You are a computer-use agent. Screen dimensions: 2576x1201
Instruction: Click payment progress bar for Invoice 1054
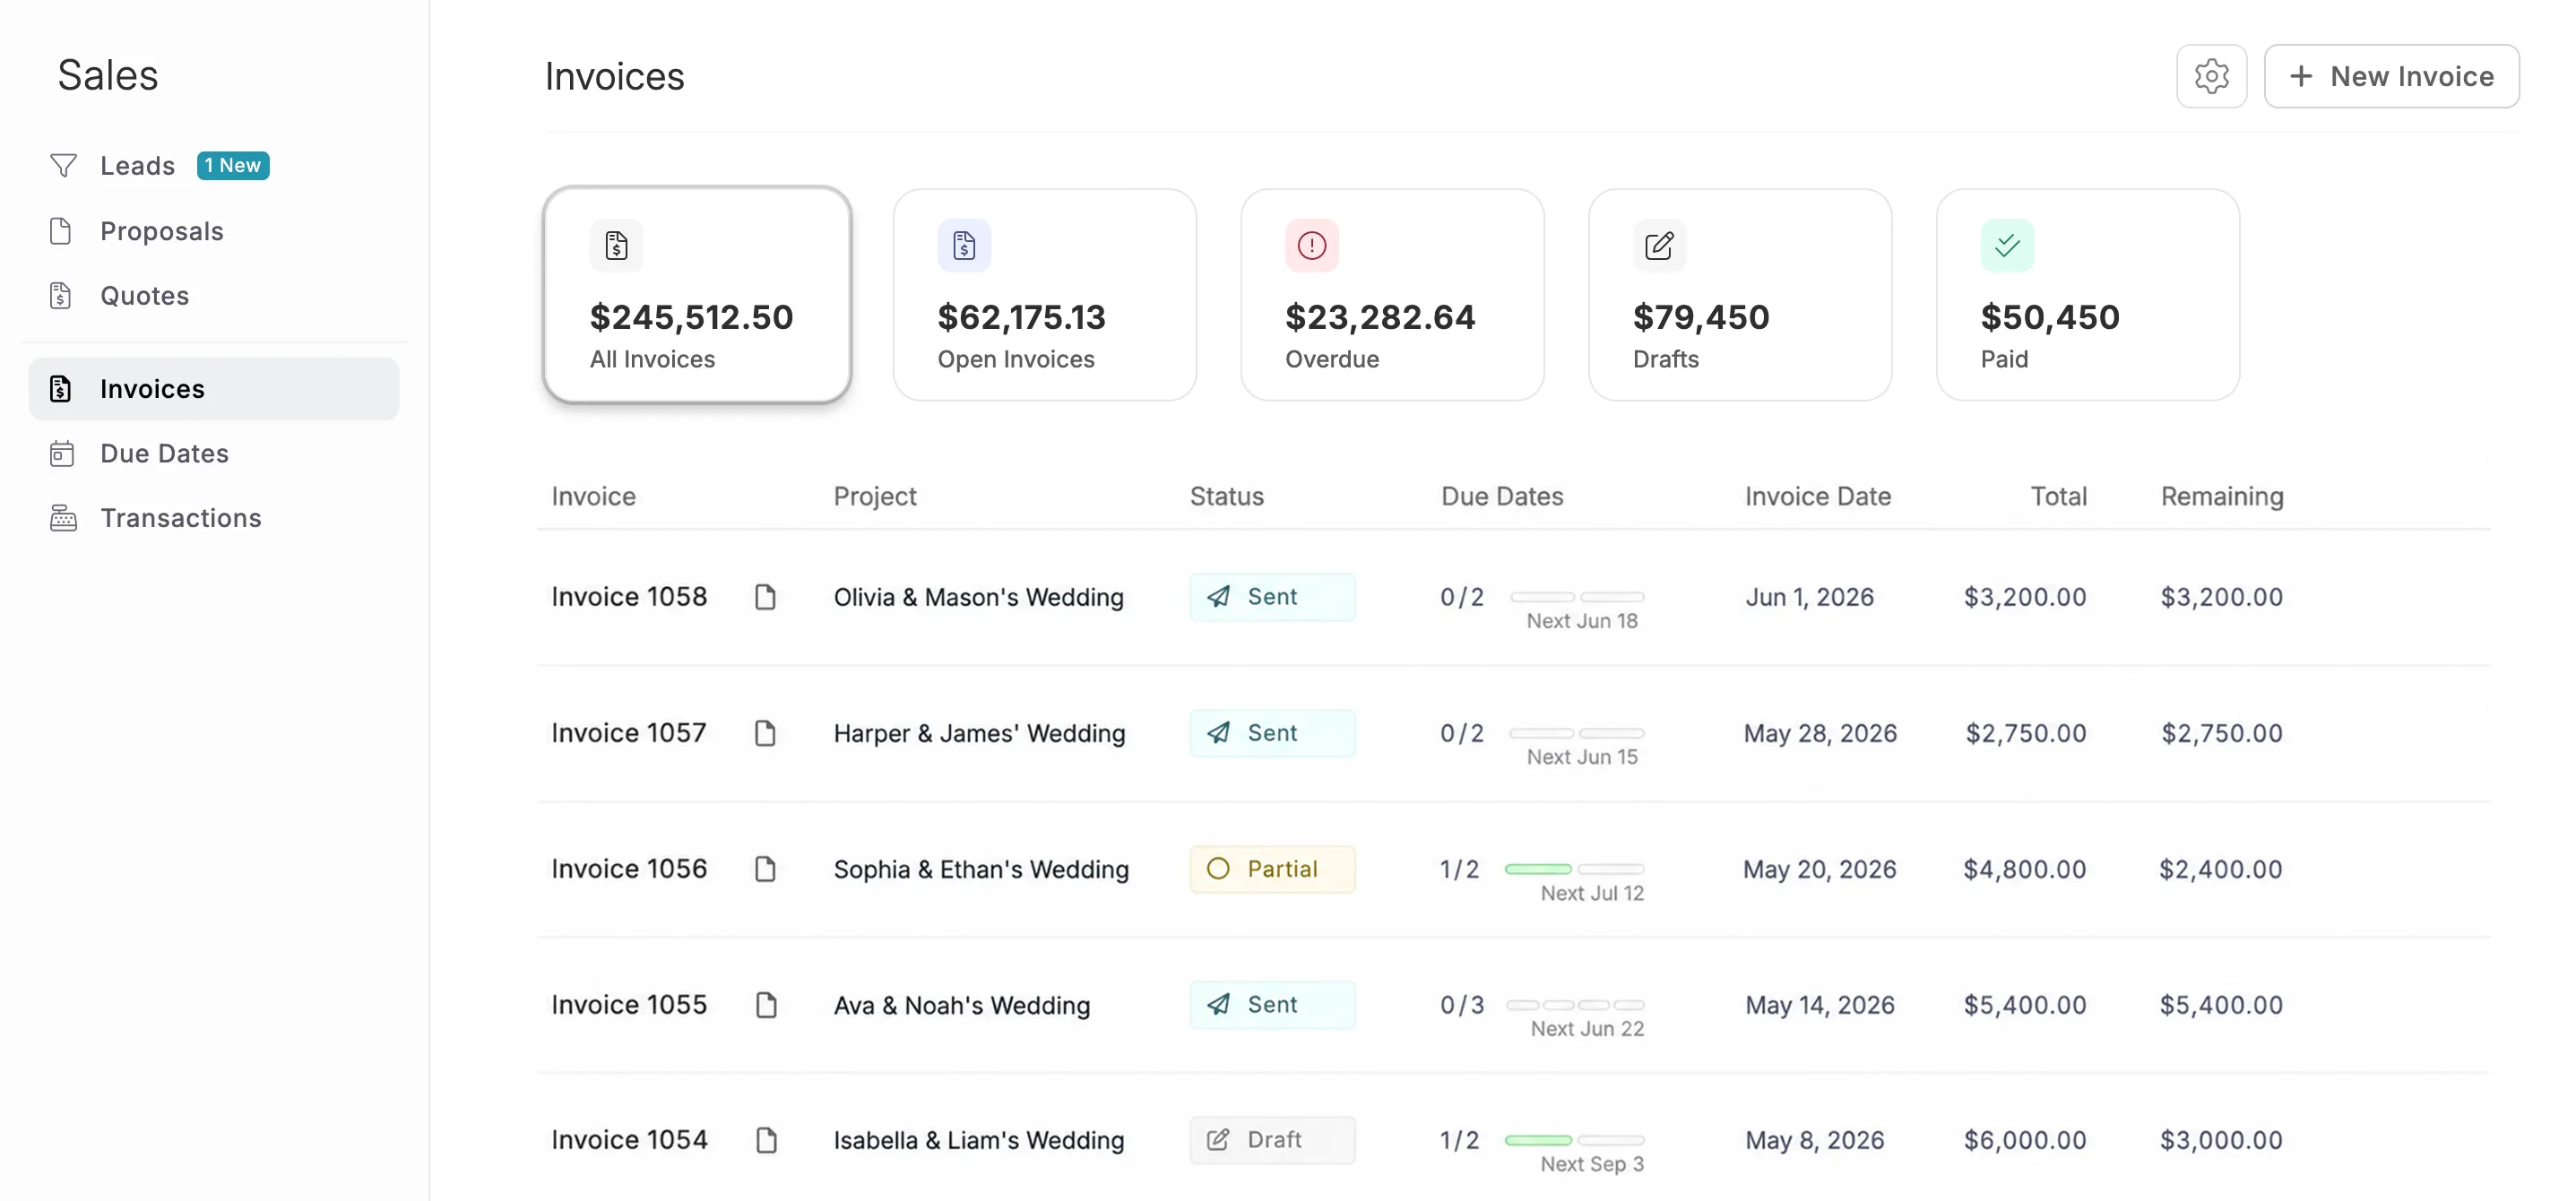tap(1574, 1140)
